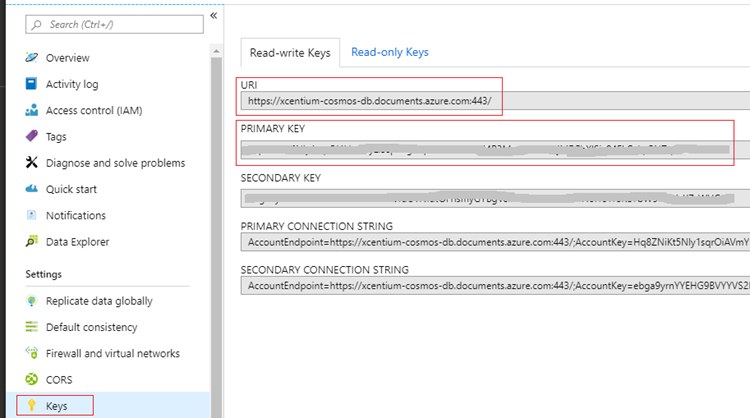Click the PRIMARY KEY value field

[495, 150]
